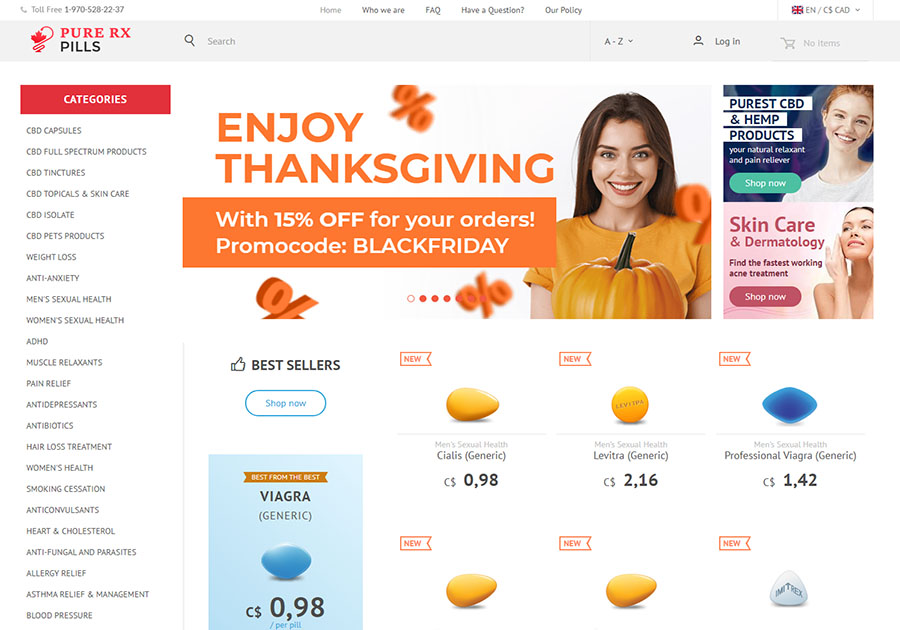The image size is (900, 630).
Task: Click into the Search field
Action: 390,41
